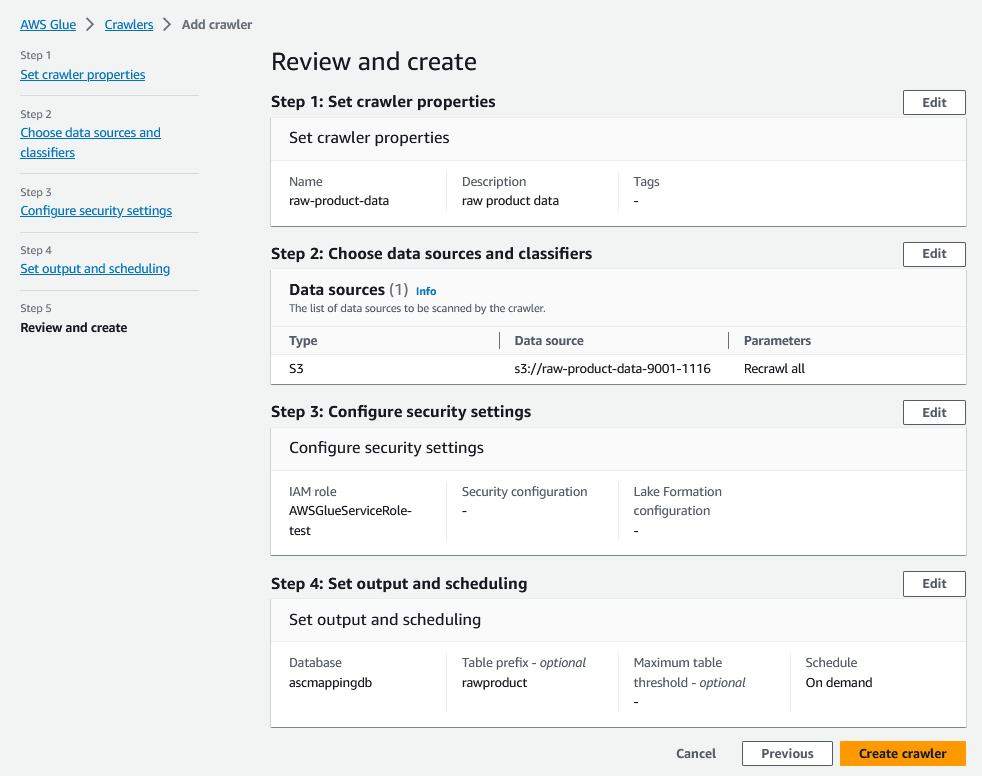982x776 pixels.
Task: Cancel the crawler creation
Action: (x=696, y=753)
